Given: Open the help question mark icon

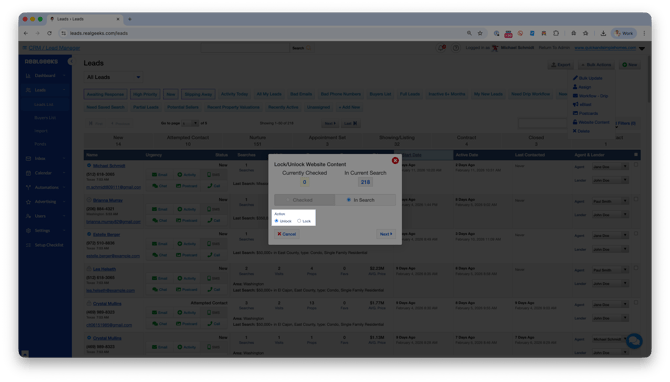Looking at the screenshot, I should coord(456,48).
